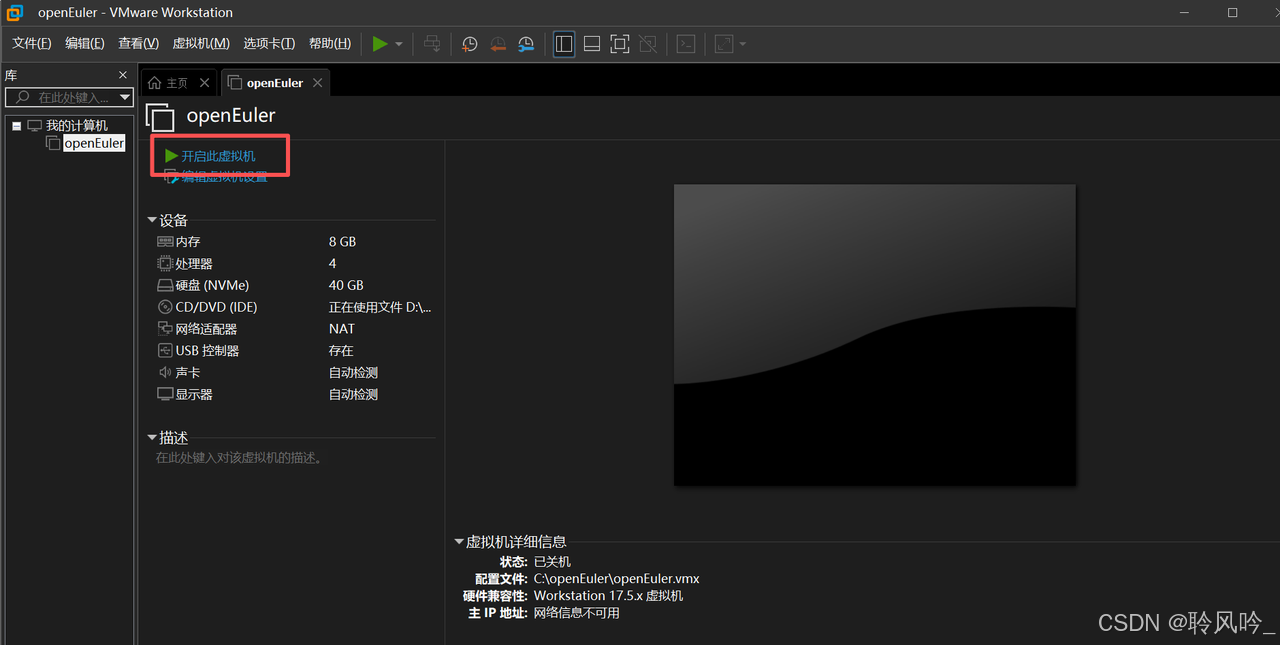Image resolution: width=1280 pixels, height=645 pixels.
Task: Collapse the 我的计算机 tree node
Action: point(17,126)
